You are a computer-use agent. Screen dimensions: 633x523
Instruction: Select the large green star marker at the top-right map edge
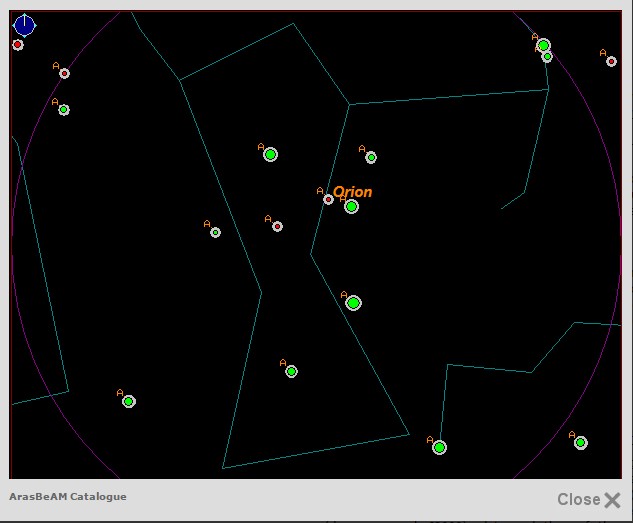click(x=543, y=45)
